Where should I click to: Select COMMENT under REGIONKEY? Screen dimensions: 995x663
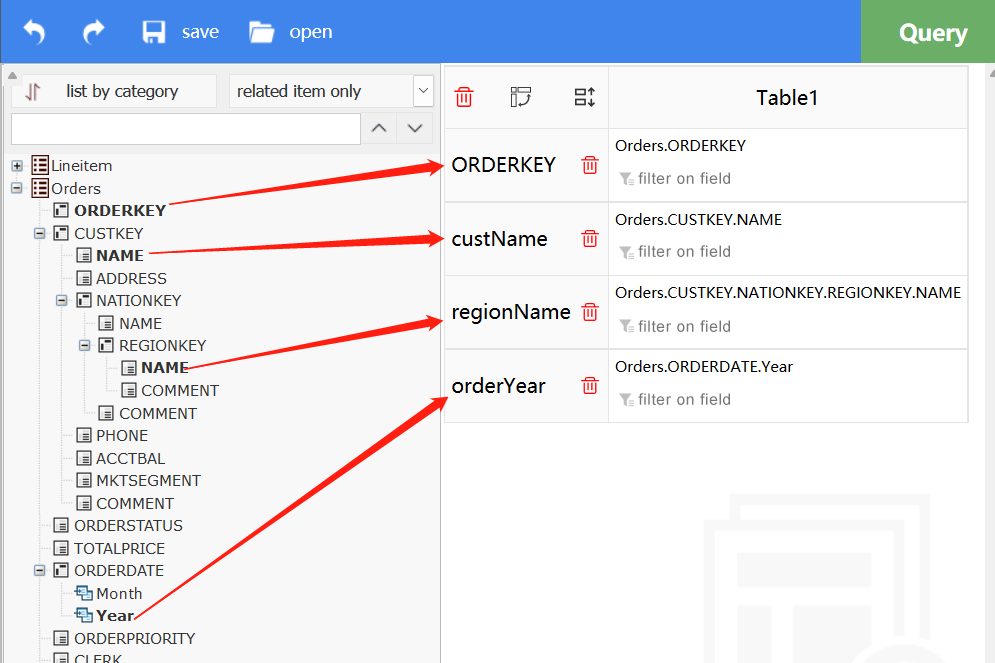(180, 390)
